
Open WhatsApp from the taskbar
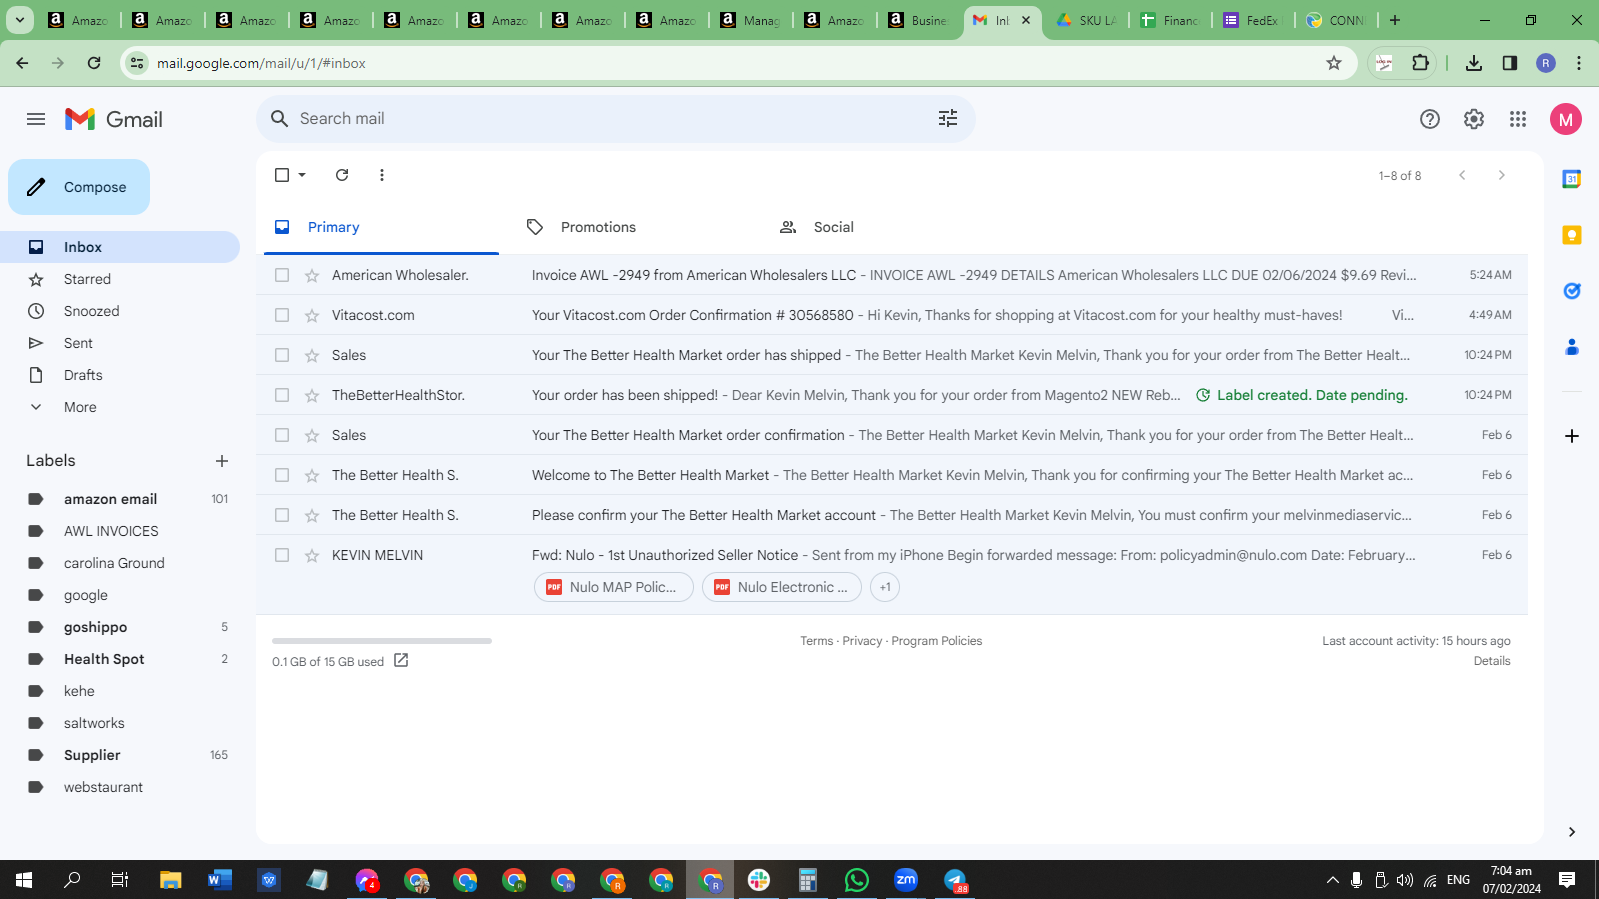(857, 880)
